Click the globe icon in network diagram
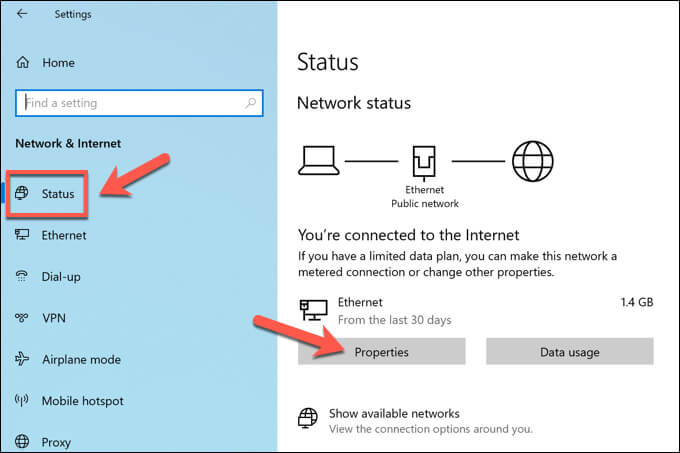 point(530,161)
